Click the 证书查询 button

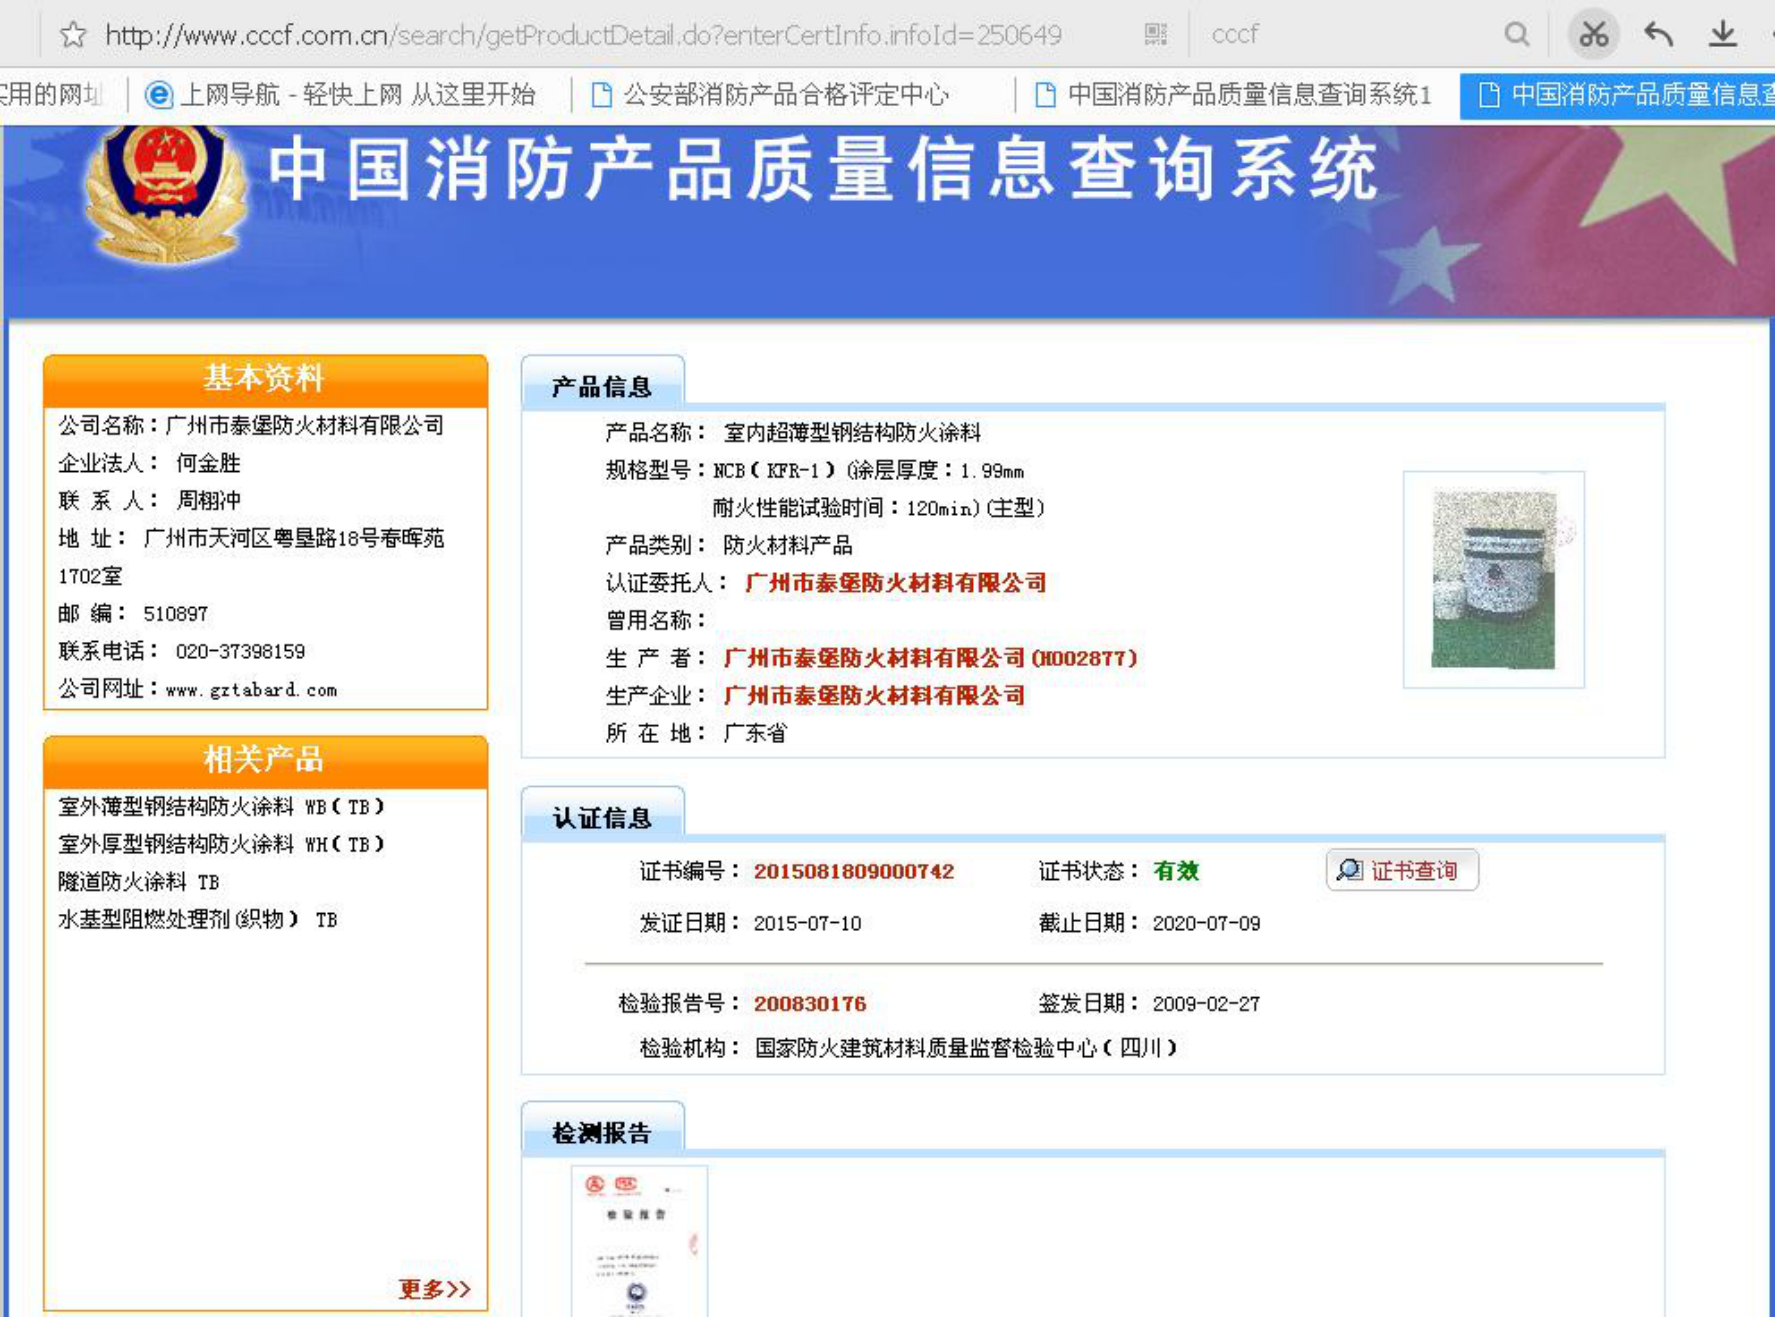(1401, 870)
